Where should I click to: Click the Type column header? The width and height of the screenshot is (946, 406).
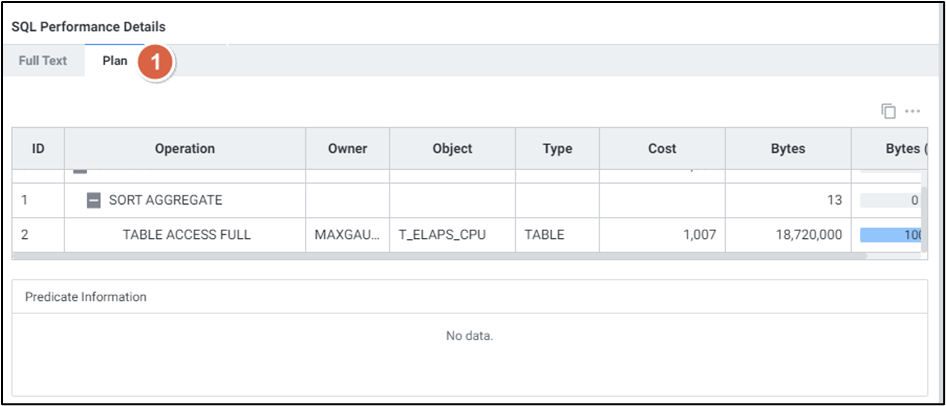pyautogui.click(x=557, y=149)
